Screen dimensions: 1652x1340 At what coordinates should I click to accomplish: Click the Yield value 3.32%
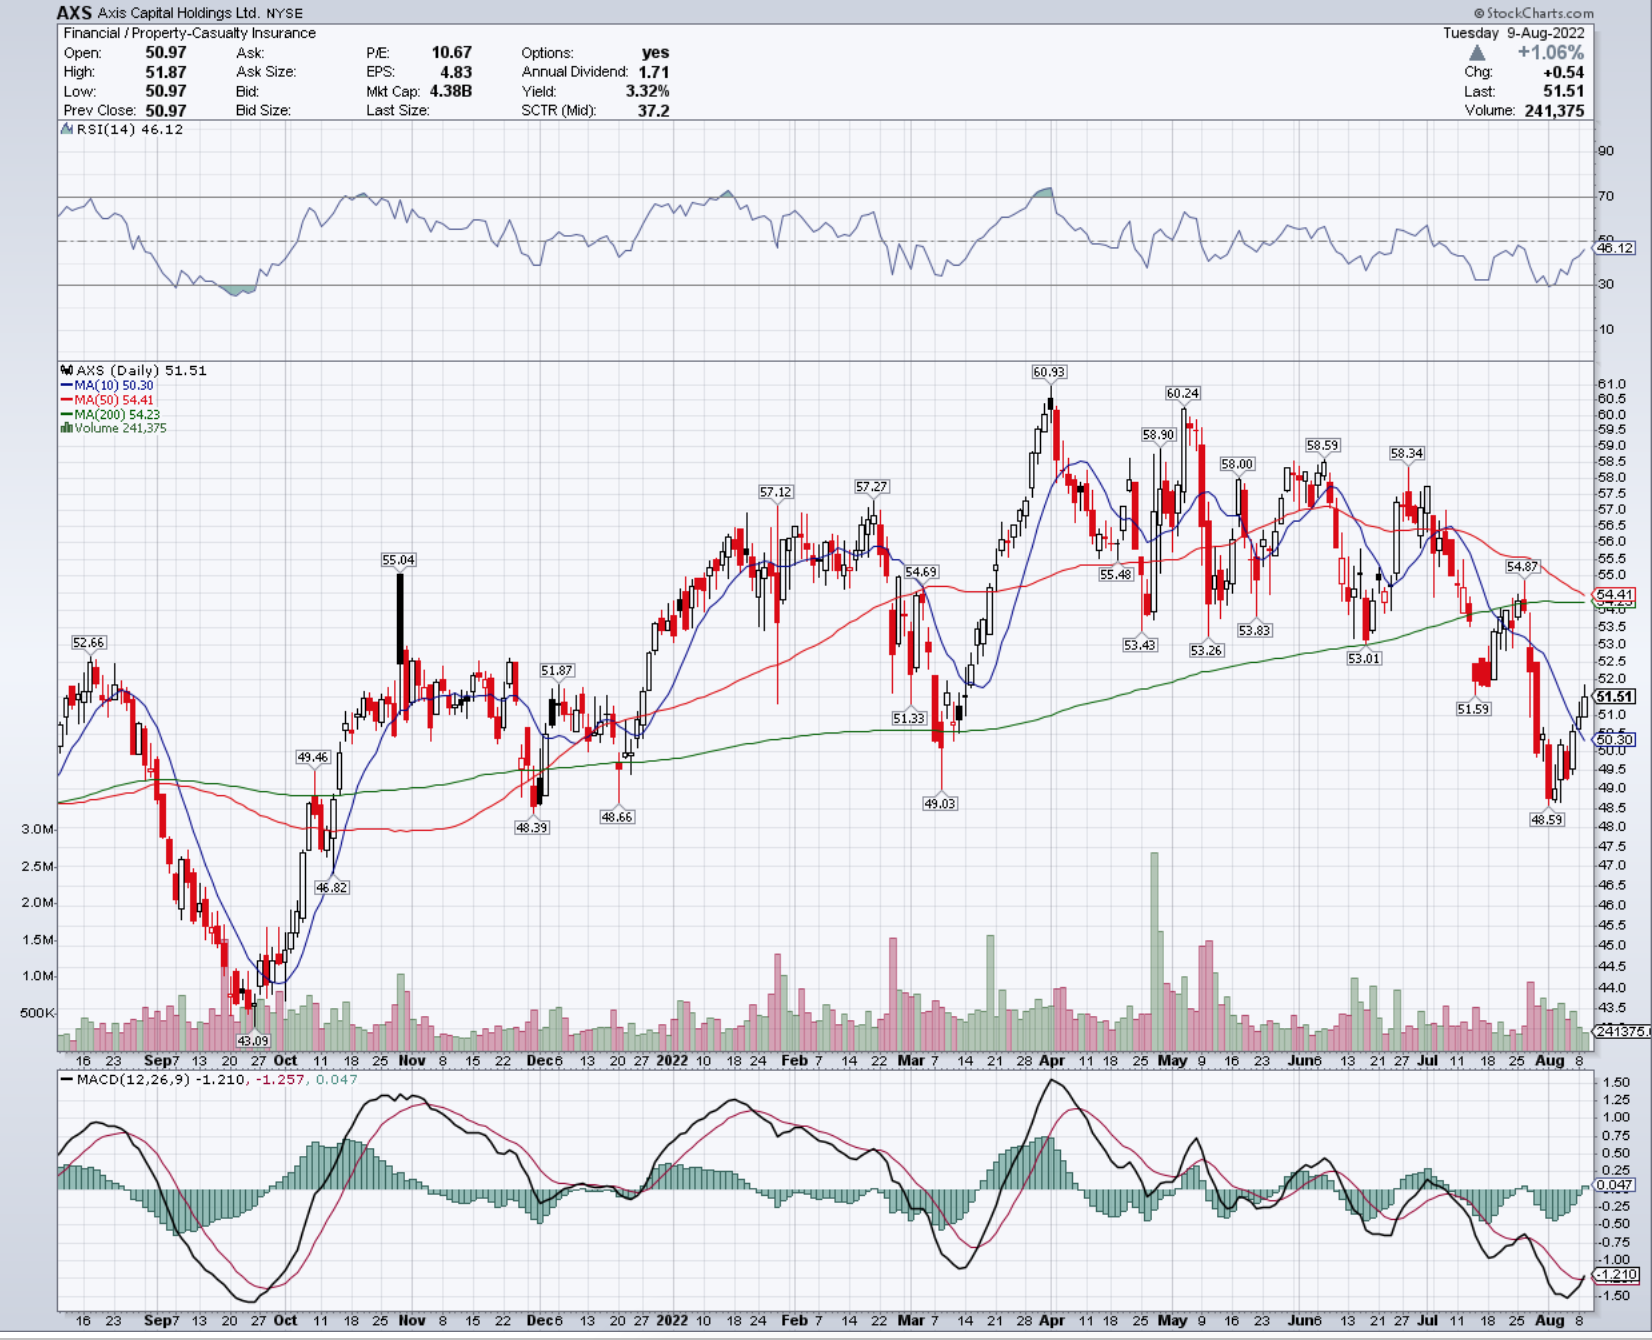647,91
